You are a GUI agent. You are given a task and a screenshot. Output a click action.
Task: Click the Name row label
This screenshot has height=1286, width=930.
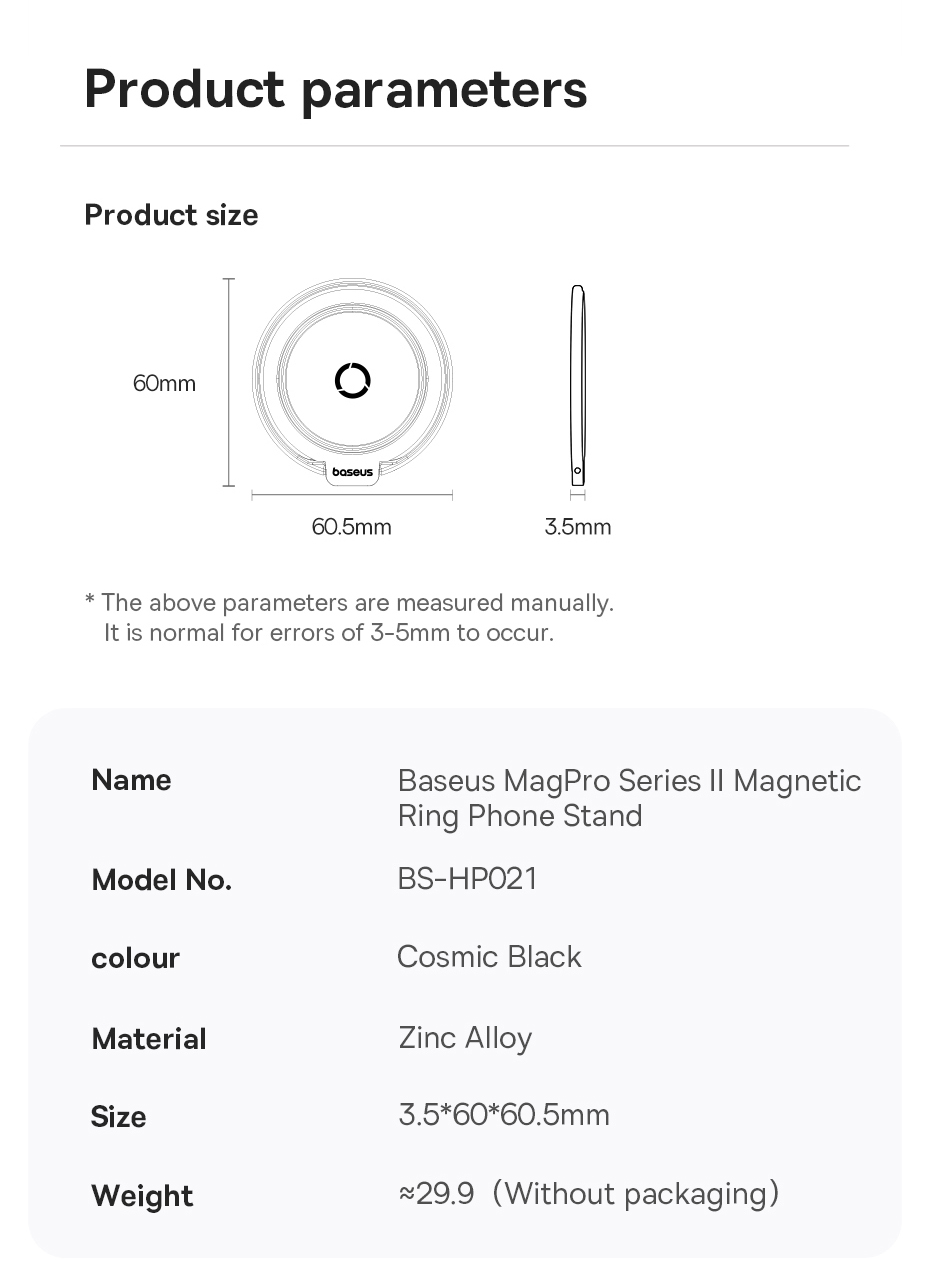131,780
